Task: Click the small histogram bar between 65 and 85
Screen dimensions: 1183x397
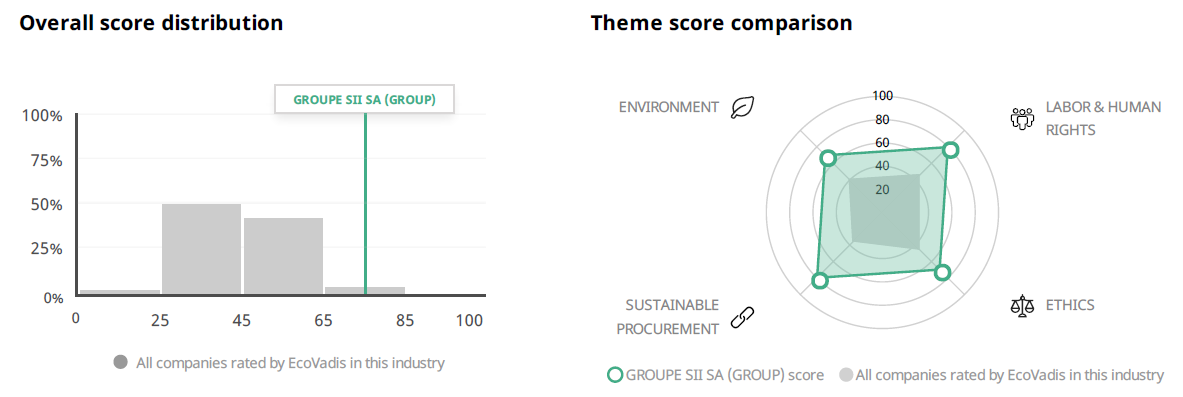Action: pos(365,291)
